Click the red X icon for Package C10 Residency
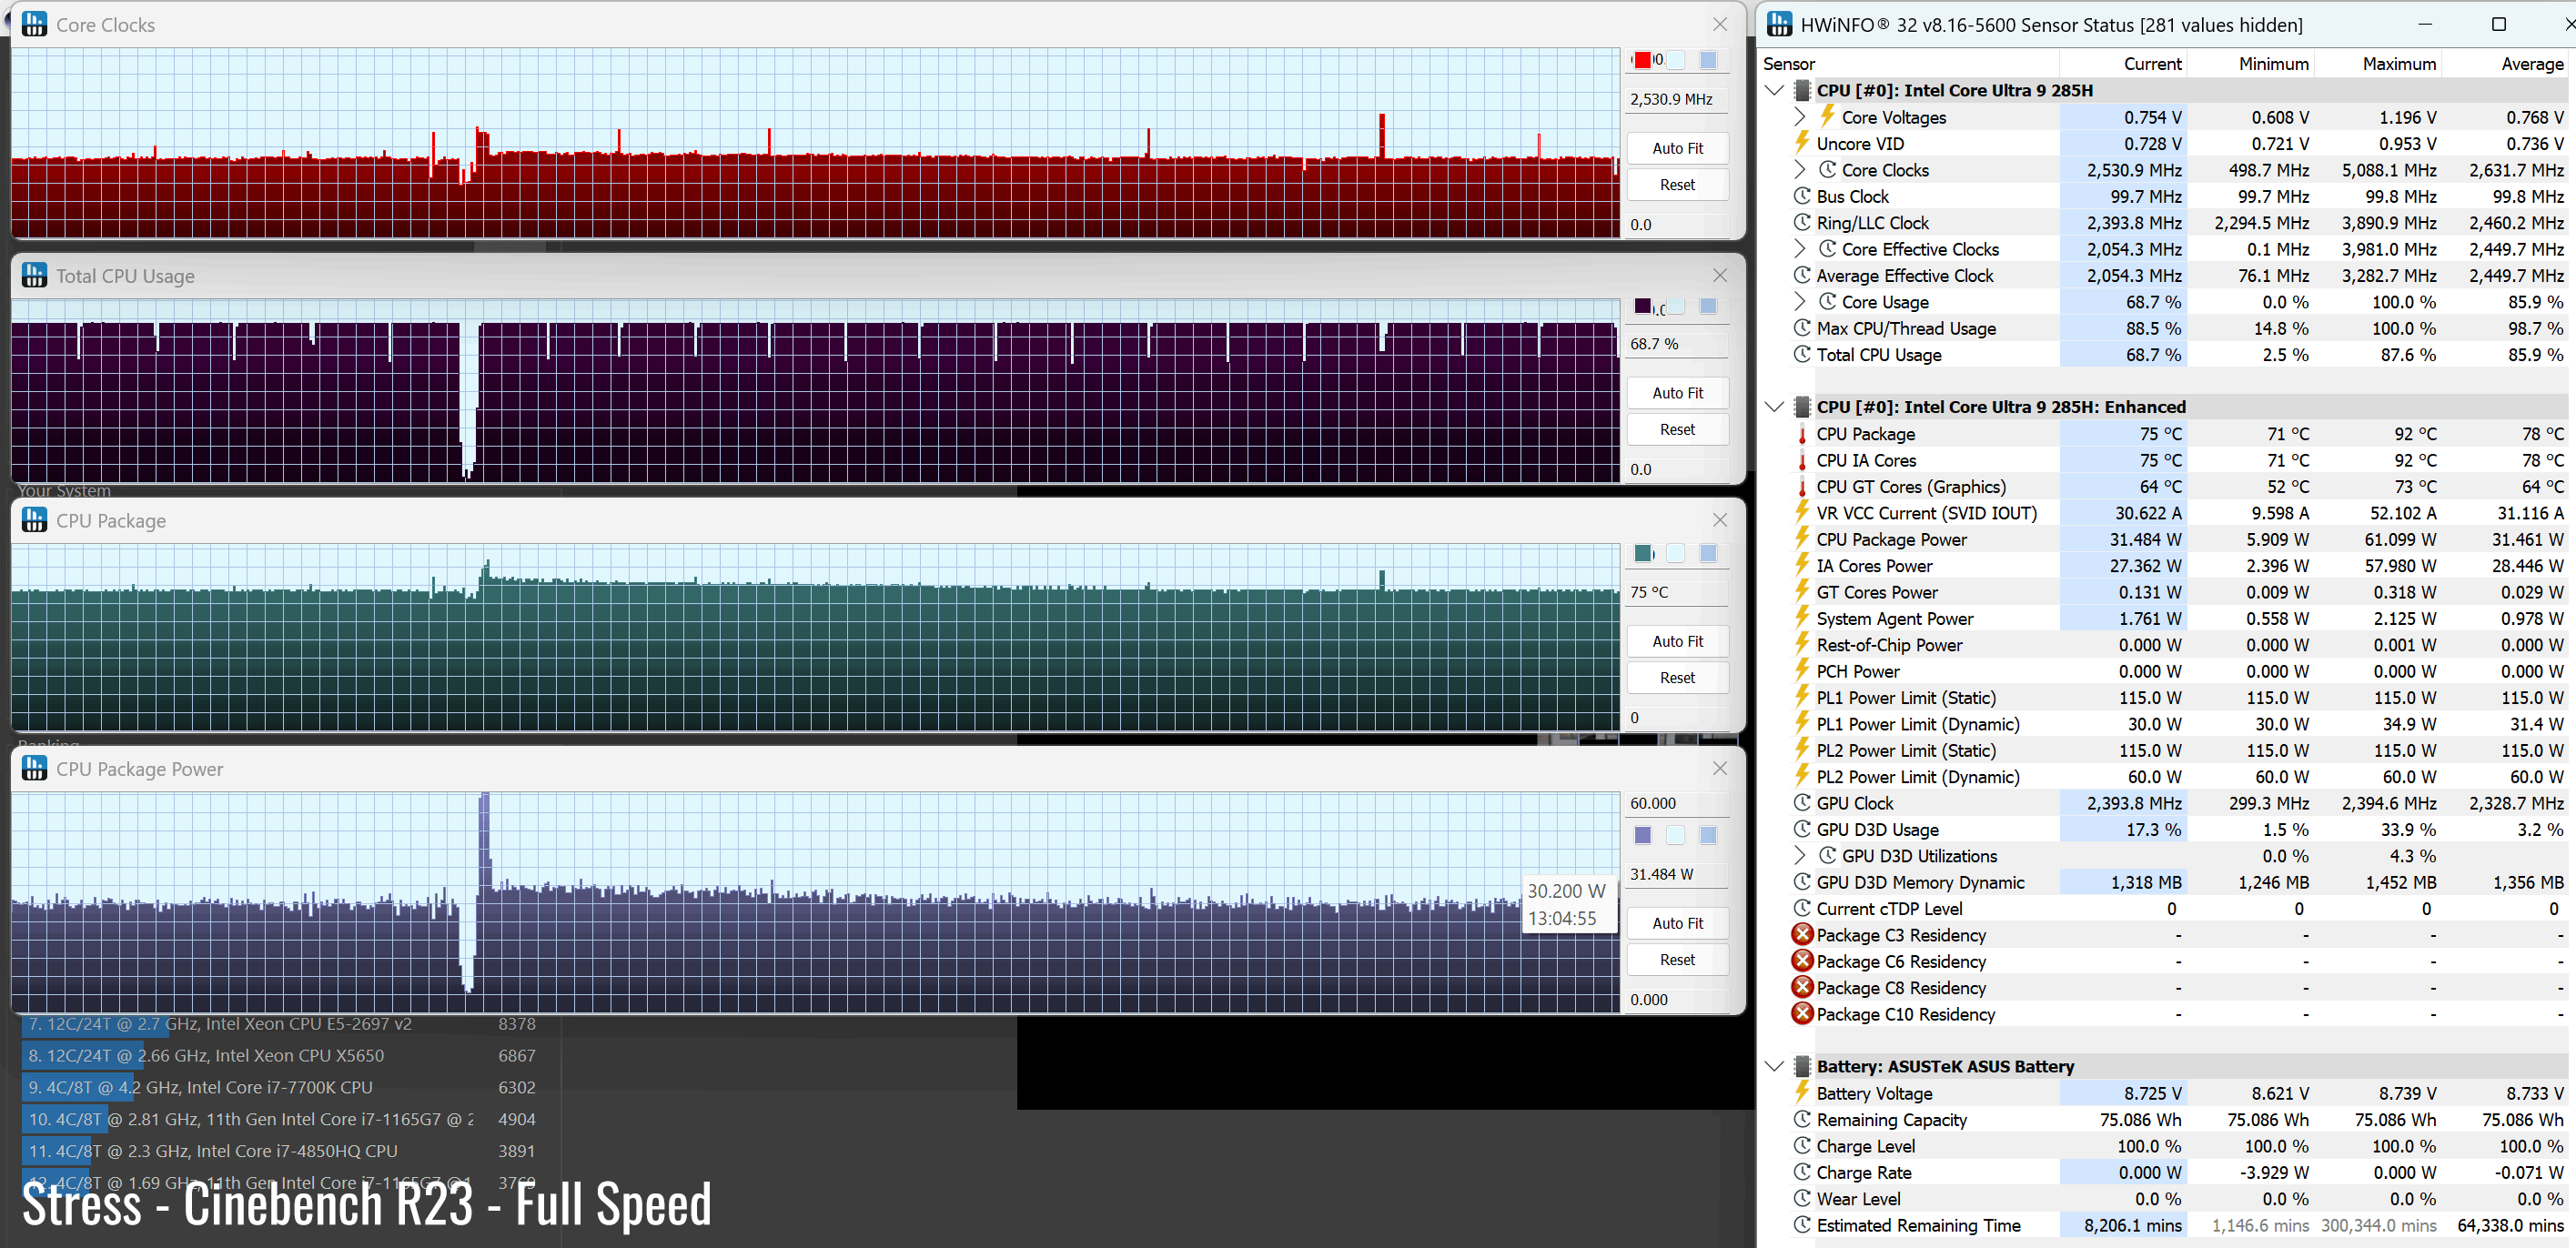 pyautogui.click(x=1802, y=1013)
